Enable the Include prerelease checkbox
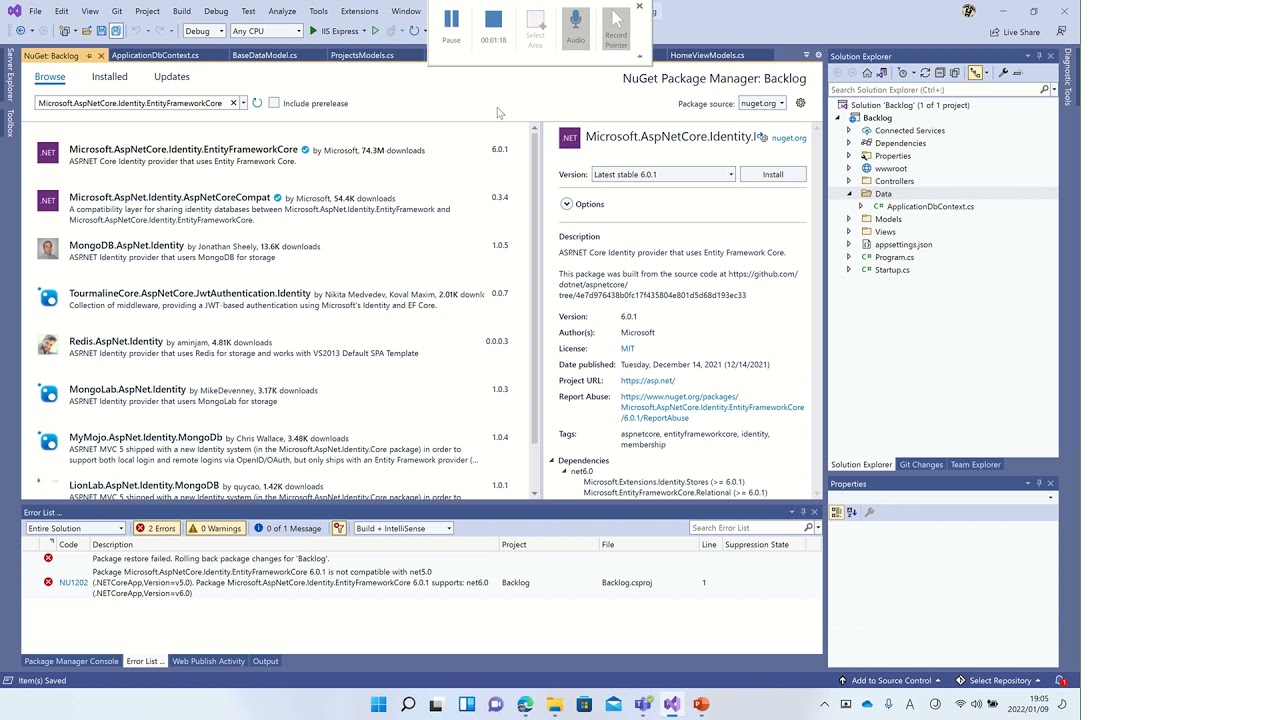 (x=274, y=103)
